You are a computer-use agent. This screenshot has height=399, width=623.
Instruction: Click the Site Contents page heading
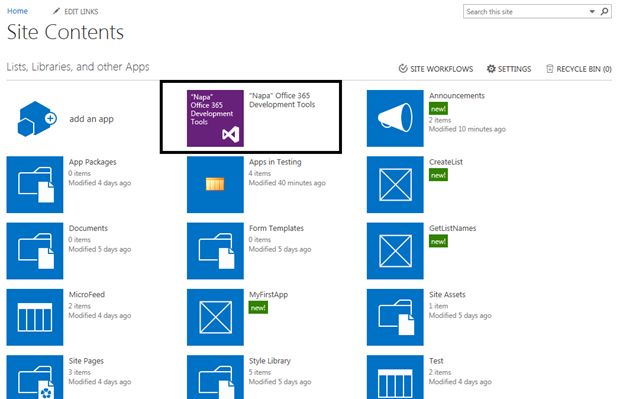(66, 32)
